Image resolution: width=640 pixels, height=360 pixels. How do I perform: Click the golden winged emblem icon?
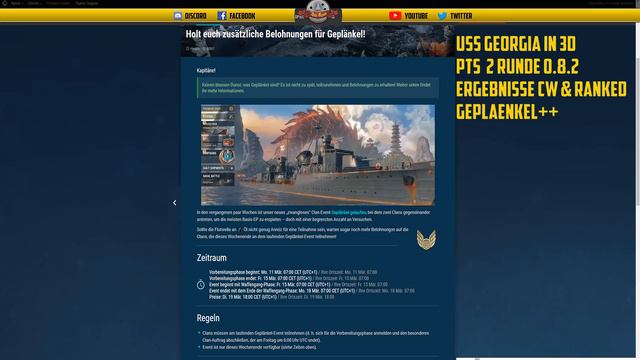tap(426, 239)
